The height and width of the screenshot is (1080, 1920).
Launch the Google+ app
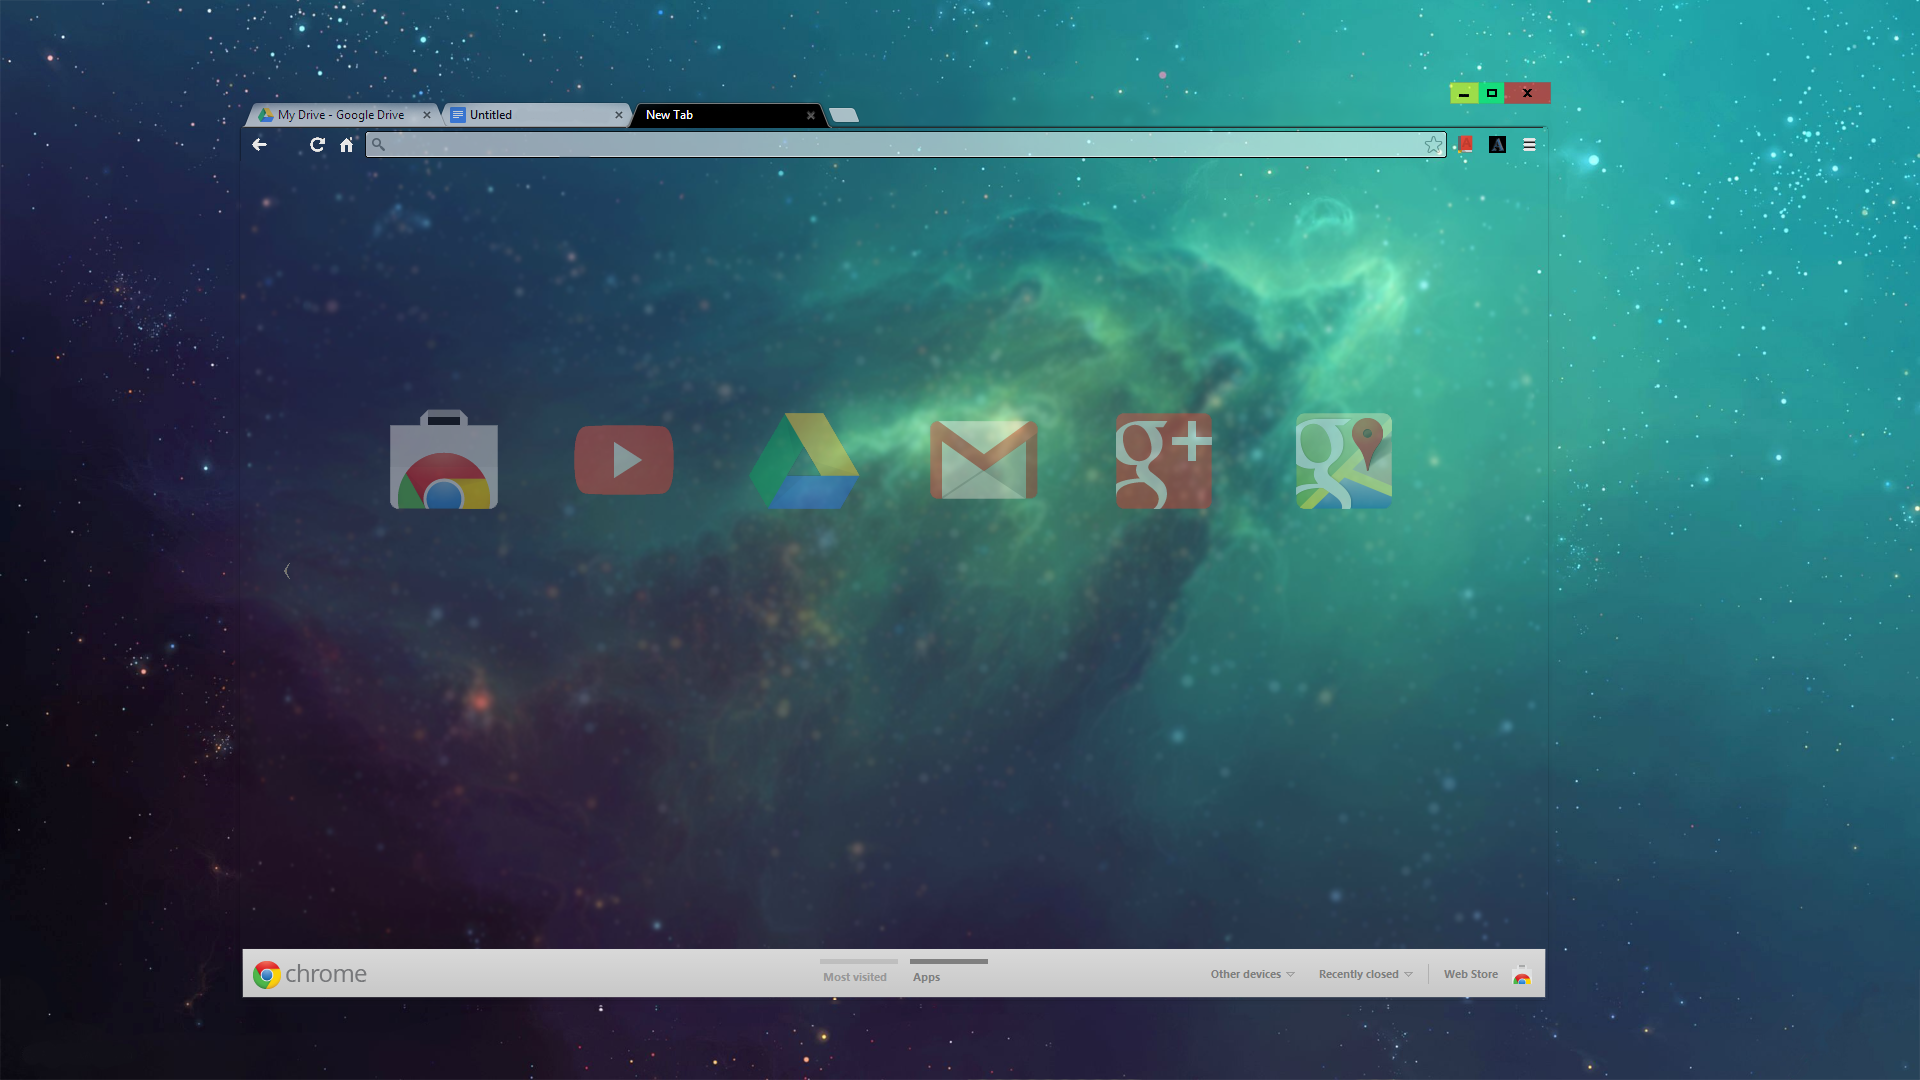coord(1164,461)
